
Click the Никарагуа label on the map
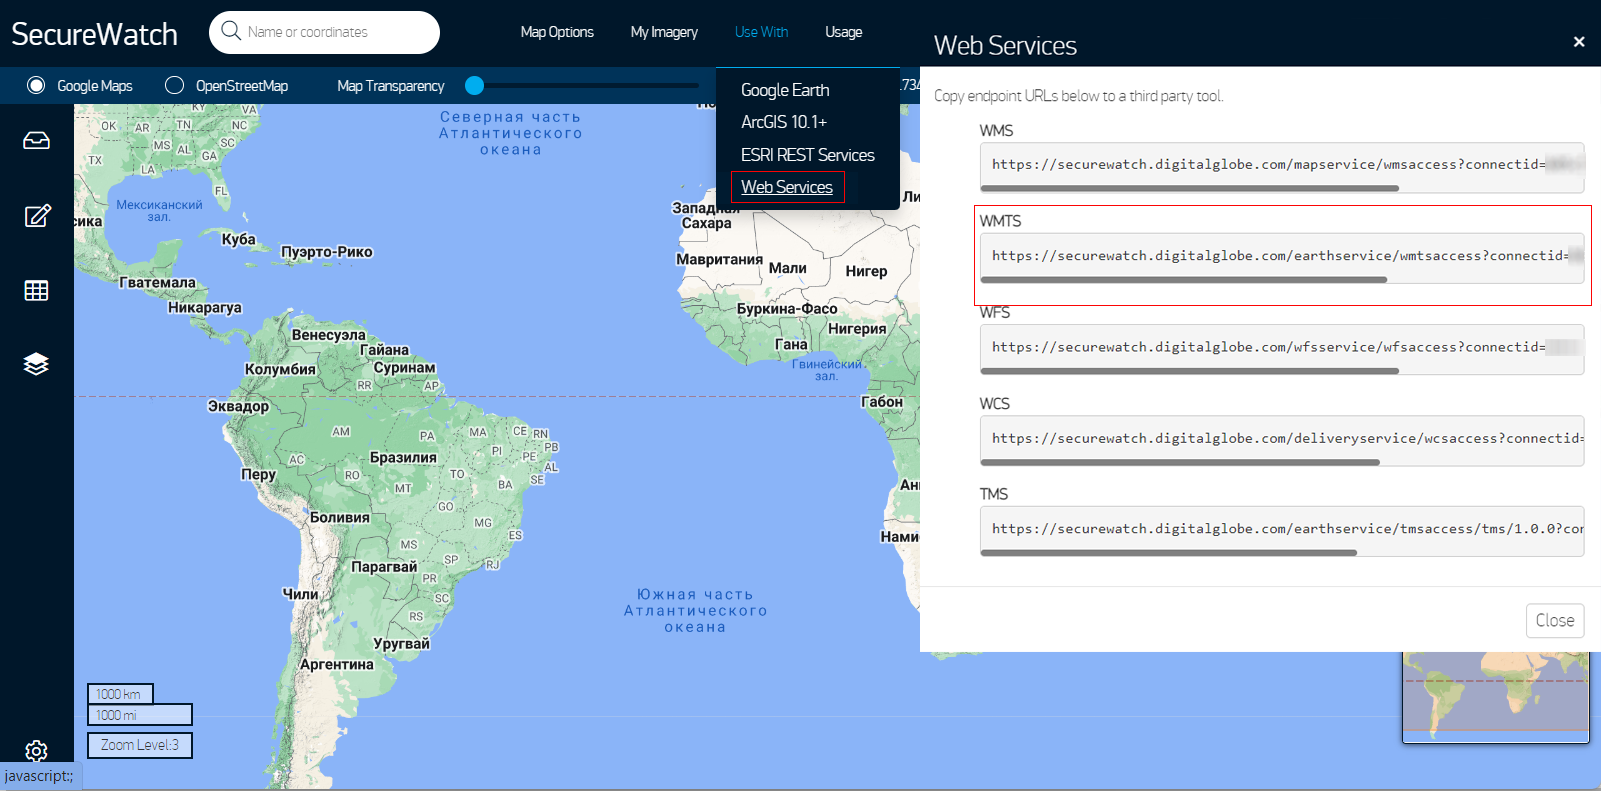click(x=205, y=308)
